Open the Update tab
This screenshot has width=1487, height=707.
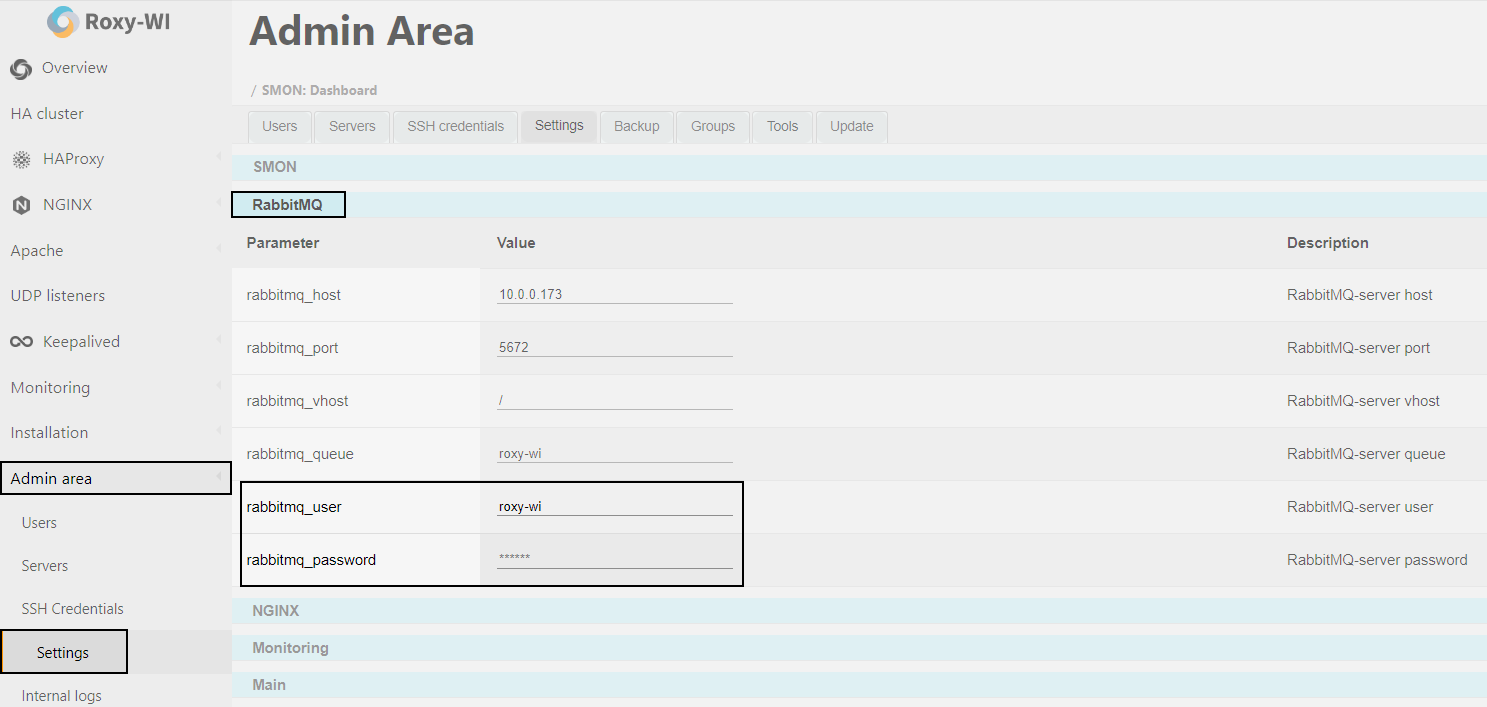(x=851, y=127)
